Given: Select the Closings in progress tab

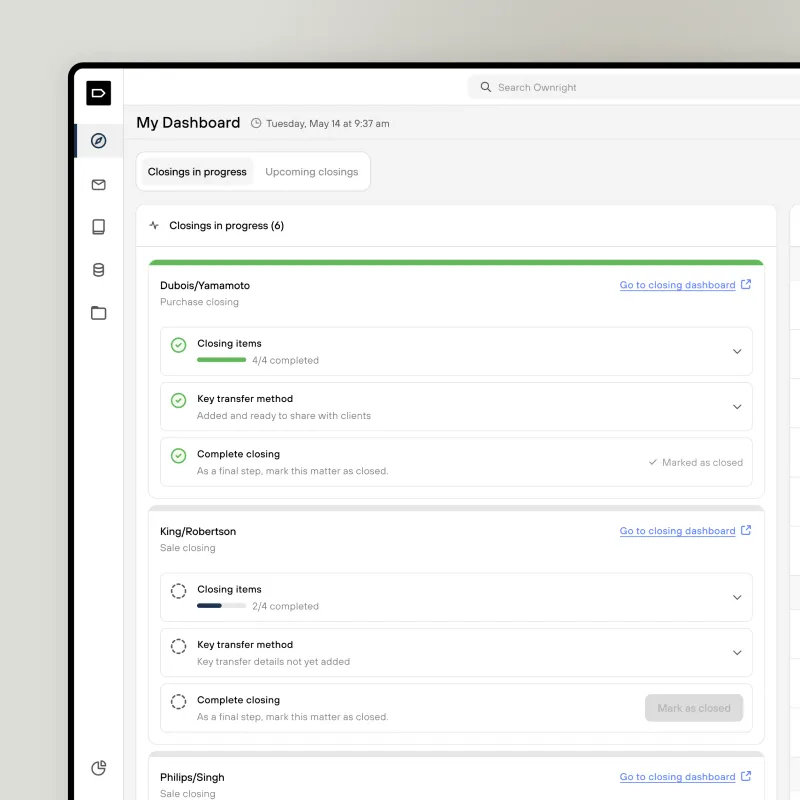Looking at the screenshot, I should pyautogui.click(x=197, y=172).
